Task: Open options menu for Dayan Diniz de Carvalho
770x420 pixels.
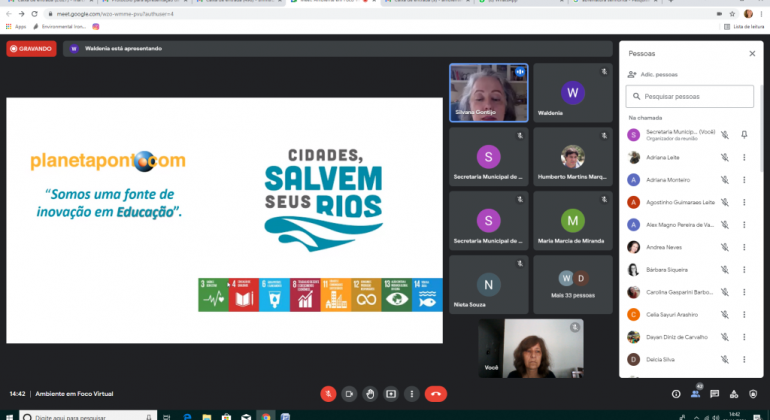Action: click(744, 337)
